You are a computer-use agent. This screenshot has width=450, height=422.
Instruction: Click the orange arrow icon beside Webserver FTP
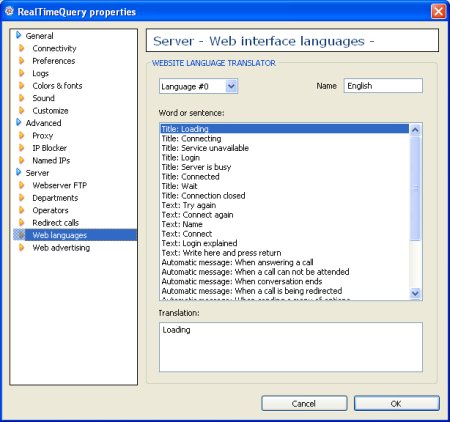22,185
